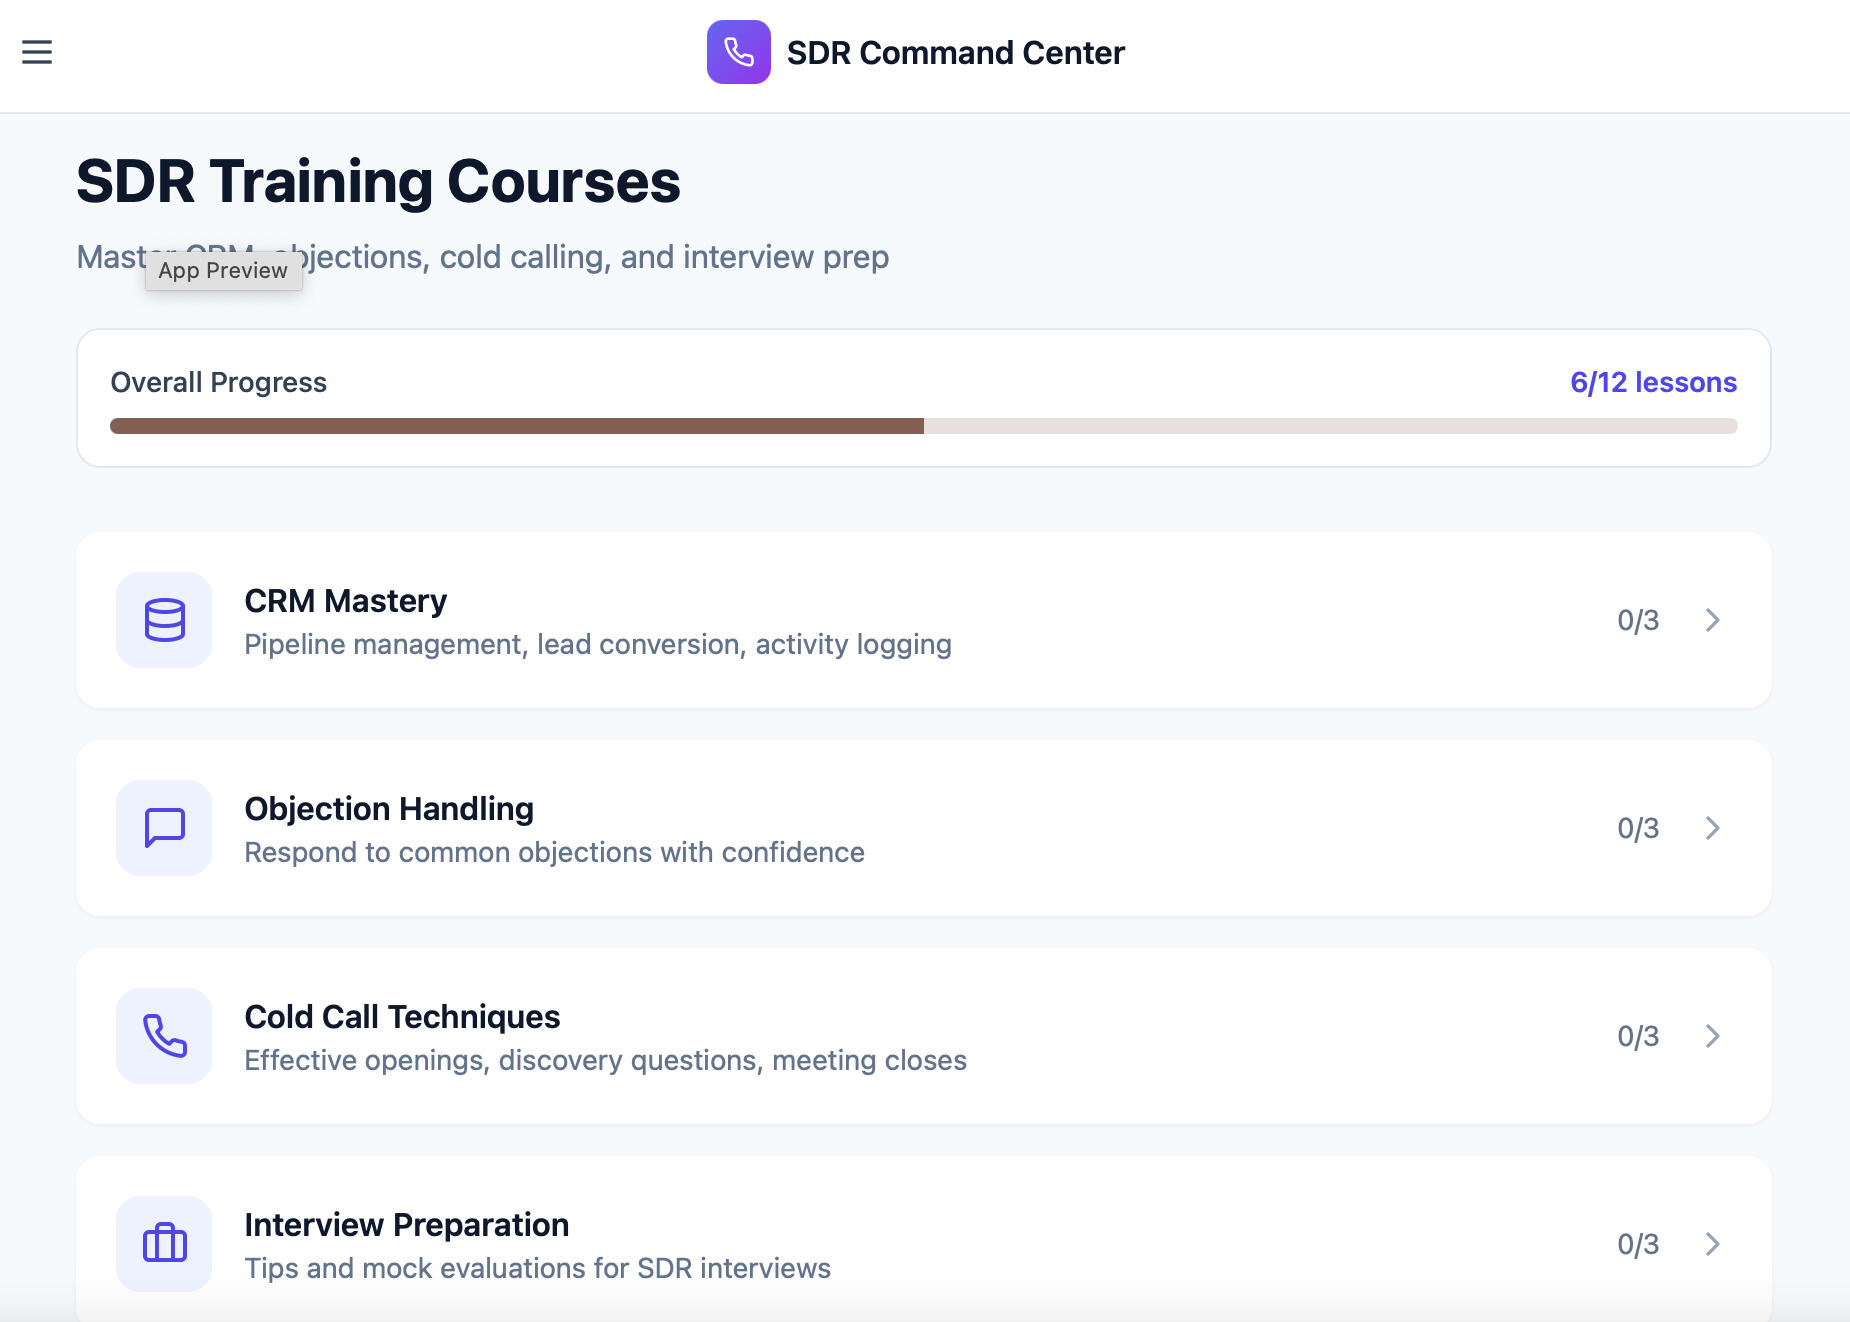Screen dimensions: 1850x1322
Task: Open CRM Mastery via its chevron arrow
Action: (1714, 620)
